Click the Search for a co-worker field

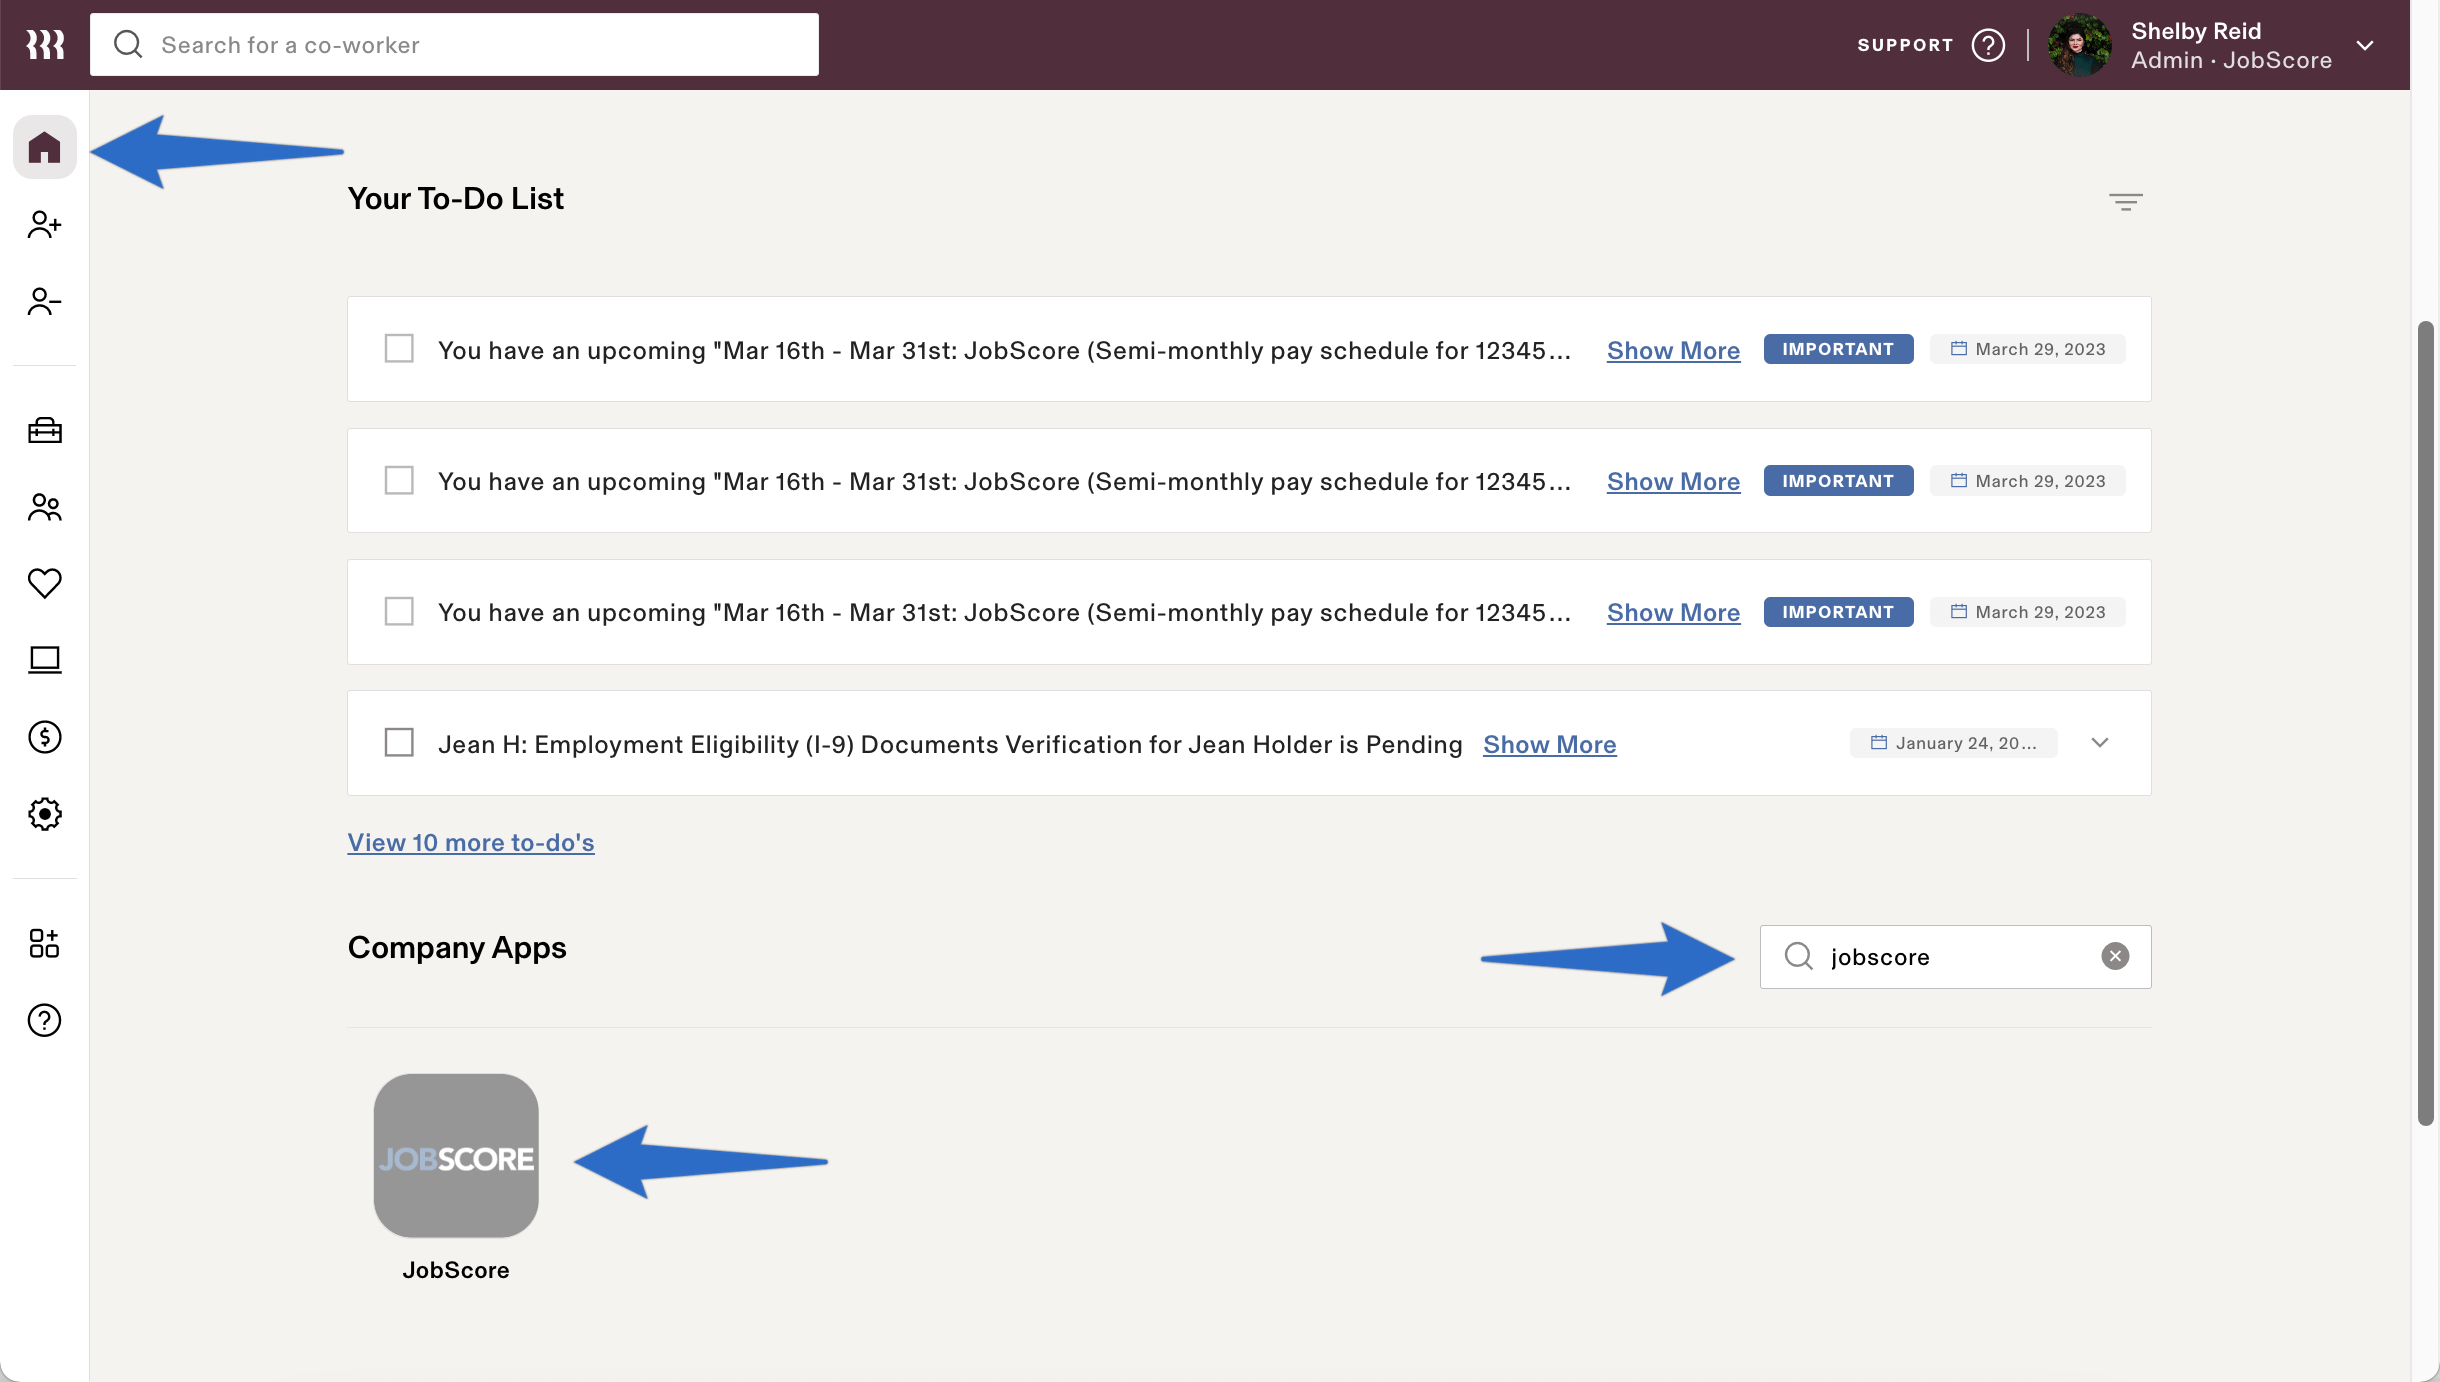(x=454, y=44)
